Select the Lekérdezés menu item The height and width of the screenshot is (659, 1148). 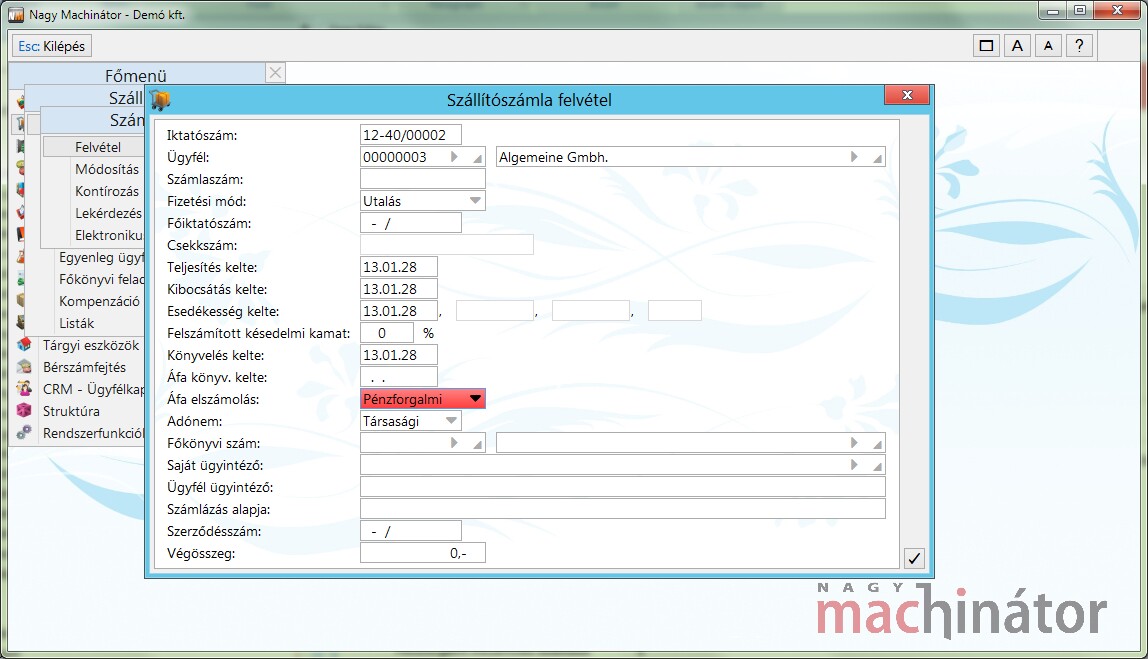[108, 213]
